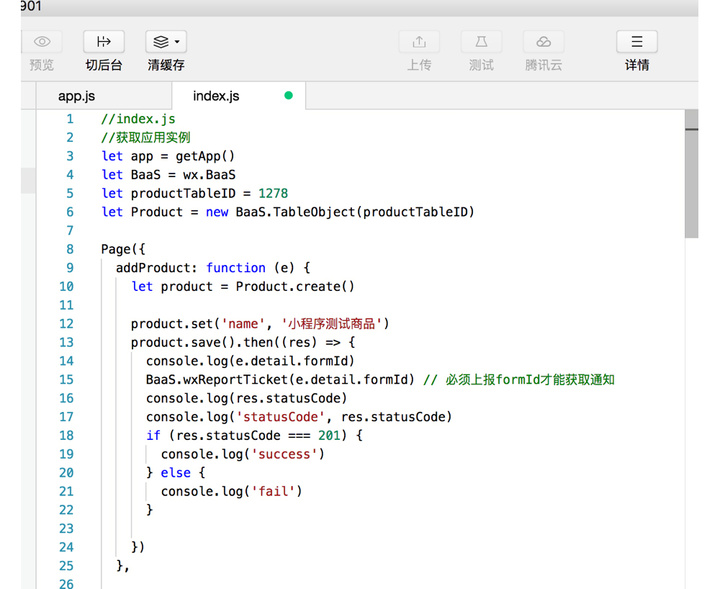This screenshot has height=589, width=720.
Task: Click the 预览 preview eye icon
Action: point(42,42)
